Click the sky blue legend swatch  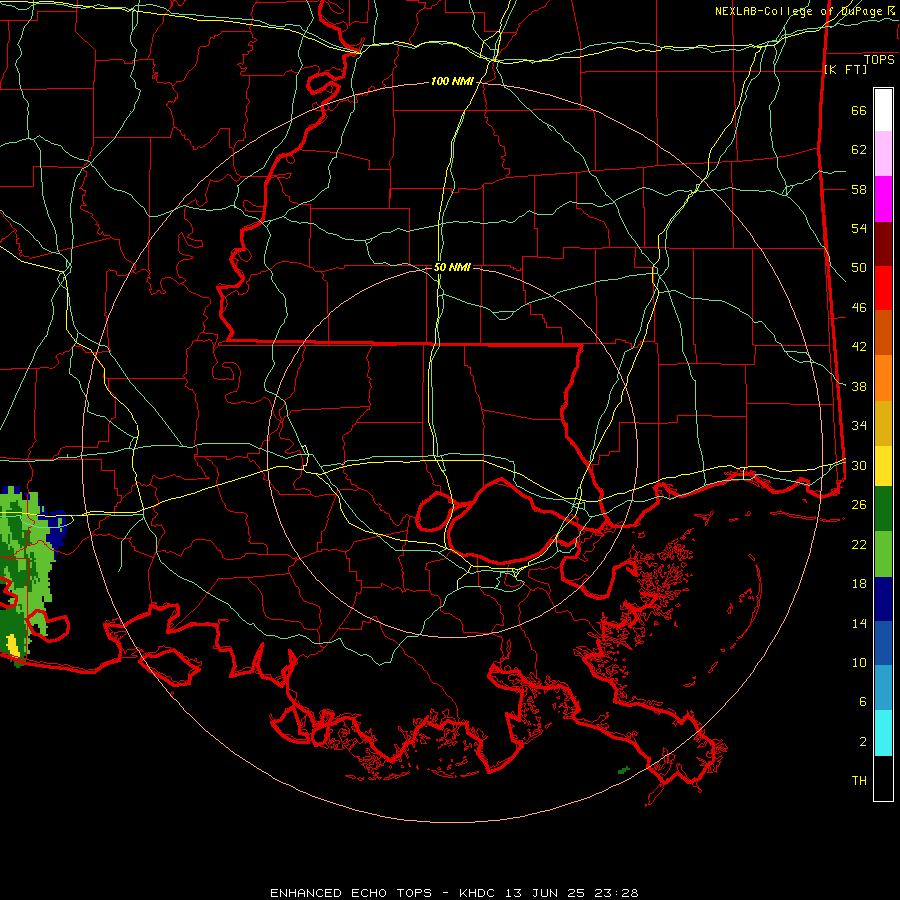(x=883, y=688)
